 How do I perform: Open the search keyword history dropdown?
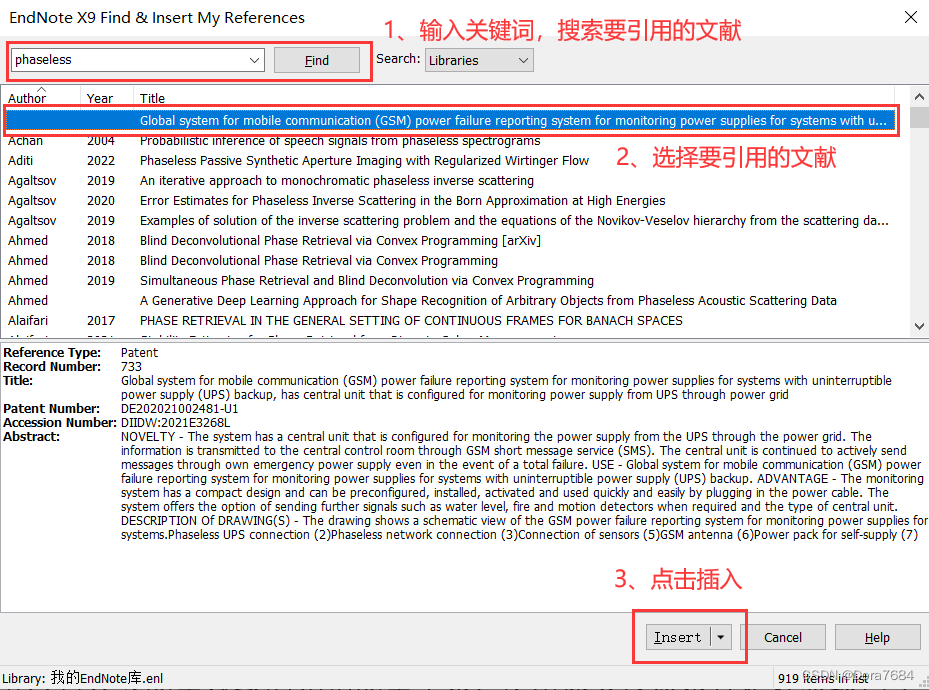[256, 59]
